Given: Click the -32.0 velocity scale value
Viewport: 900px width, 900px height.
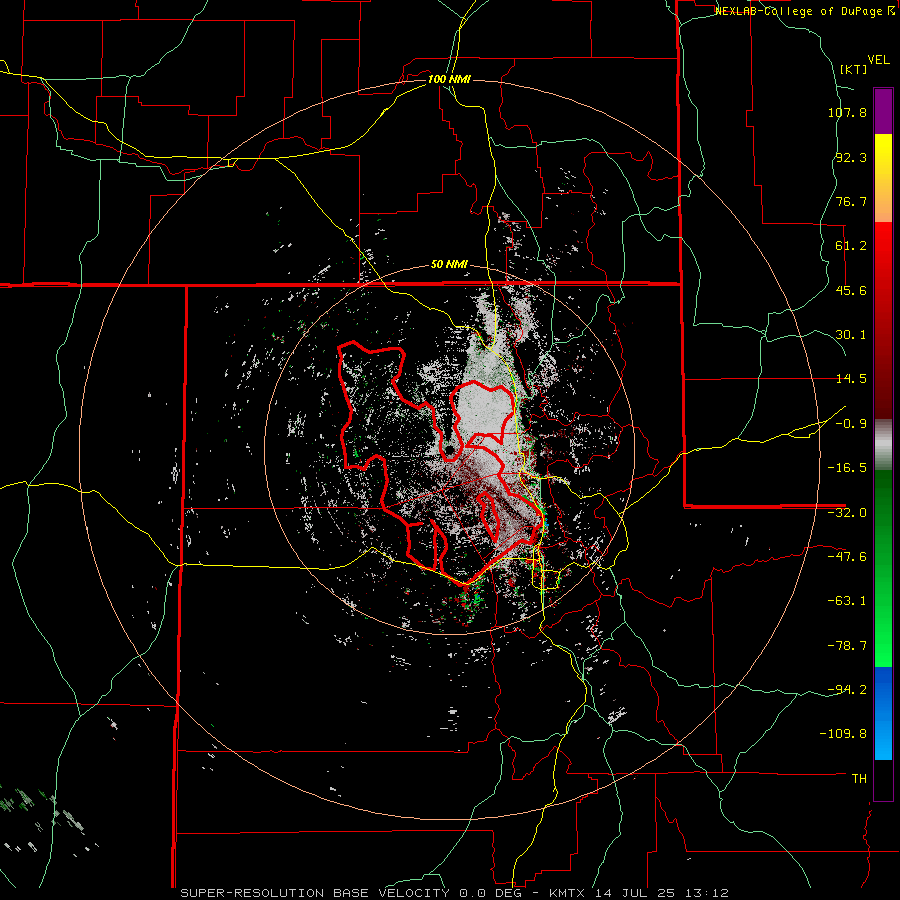Looking at the screenshot, I should tap(847, 513).
